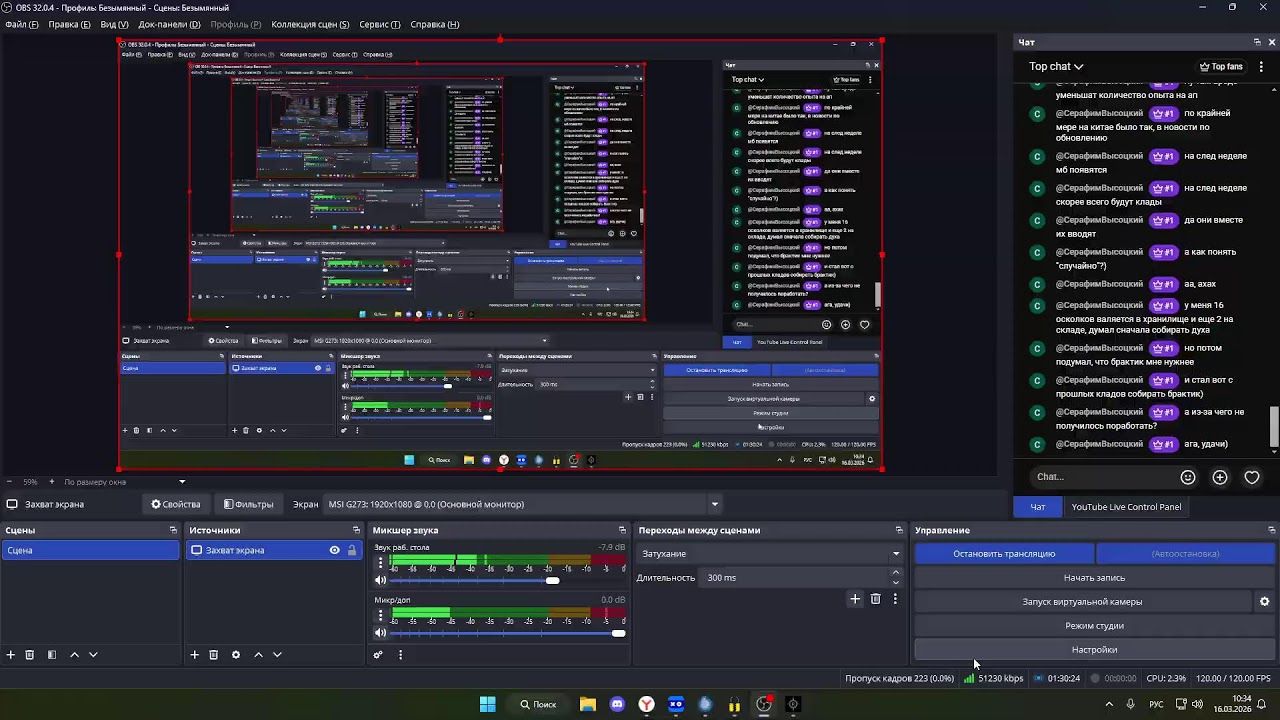This screenshot has width=1280, height=720.
Task: Increase transition duration with up arrow
Action: (895, 573)
